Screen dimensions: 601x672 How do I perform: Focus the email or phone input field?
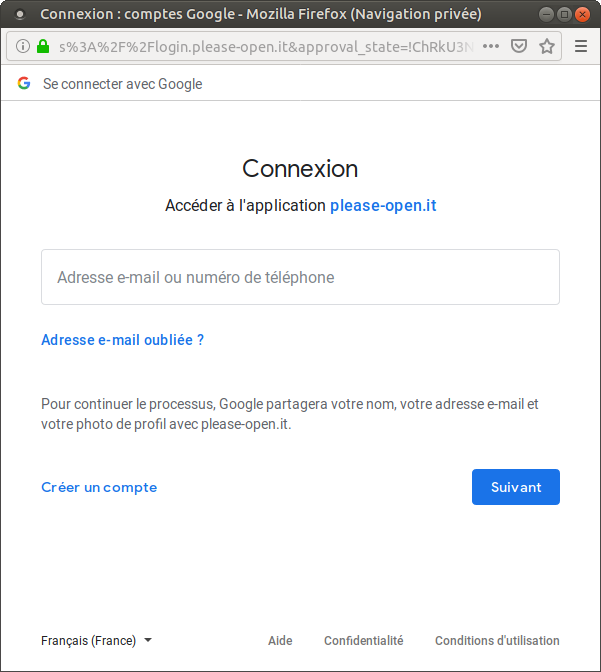(300, 277)
